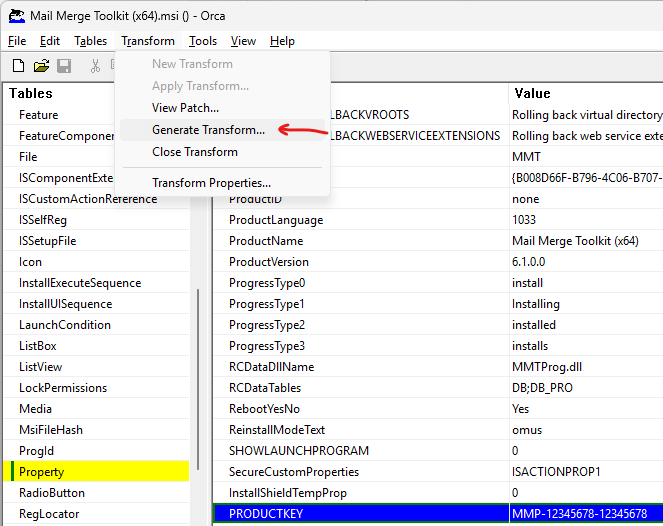This screenshot has height=526, width=663.
Task: Click the ReinstallModeText property cell
Action: [x=361, y=430]
